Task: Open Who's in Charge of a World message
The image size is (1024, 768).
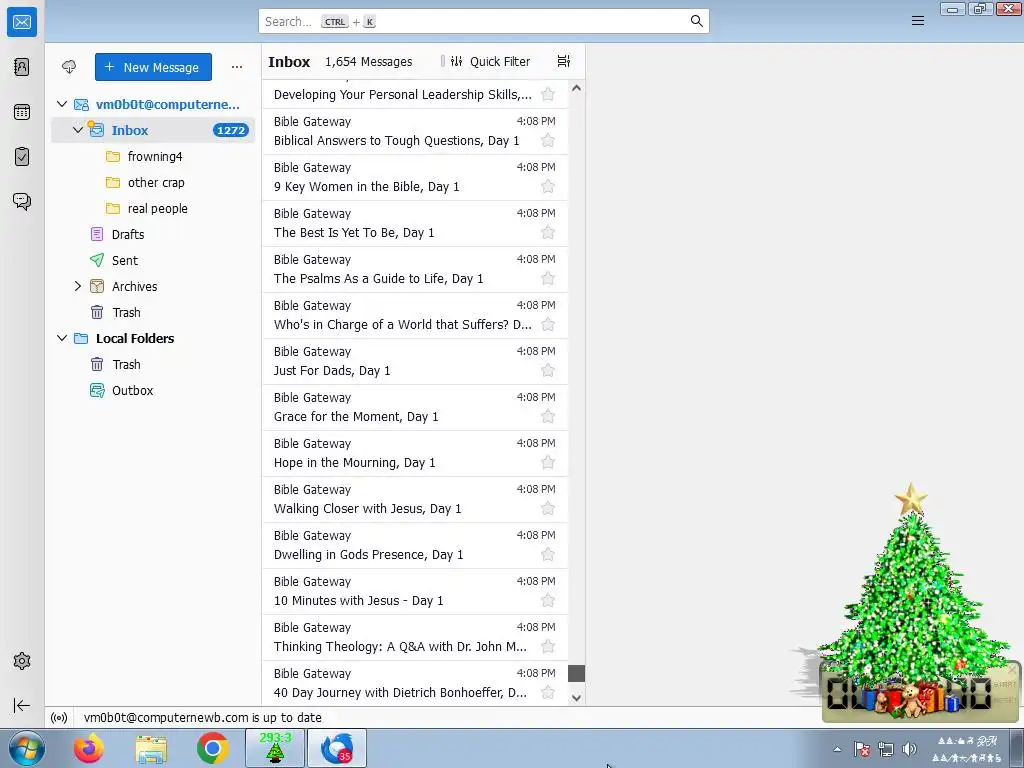Action: tap(415, 315)
